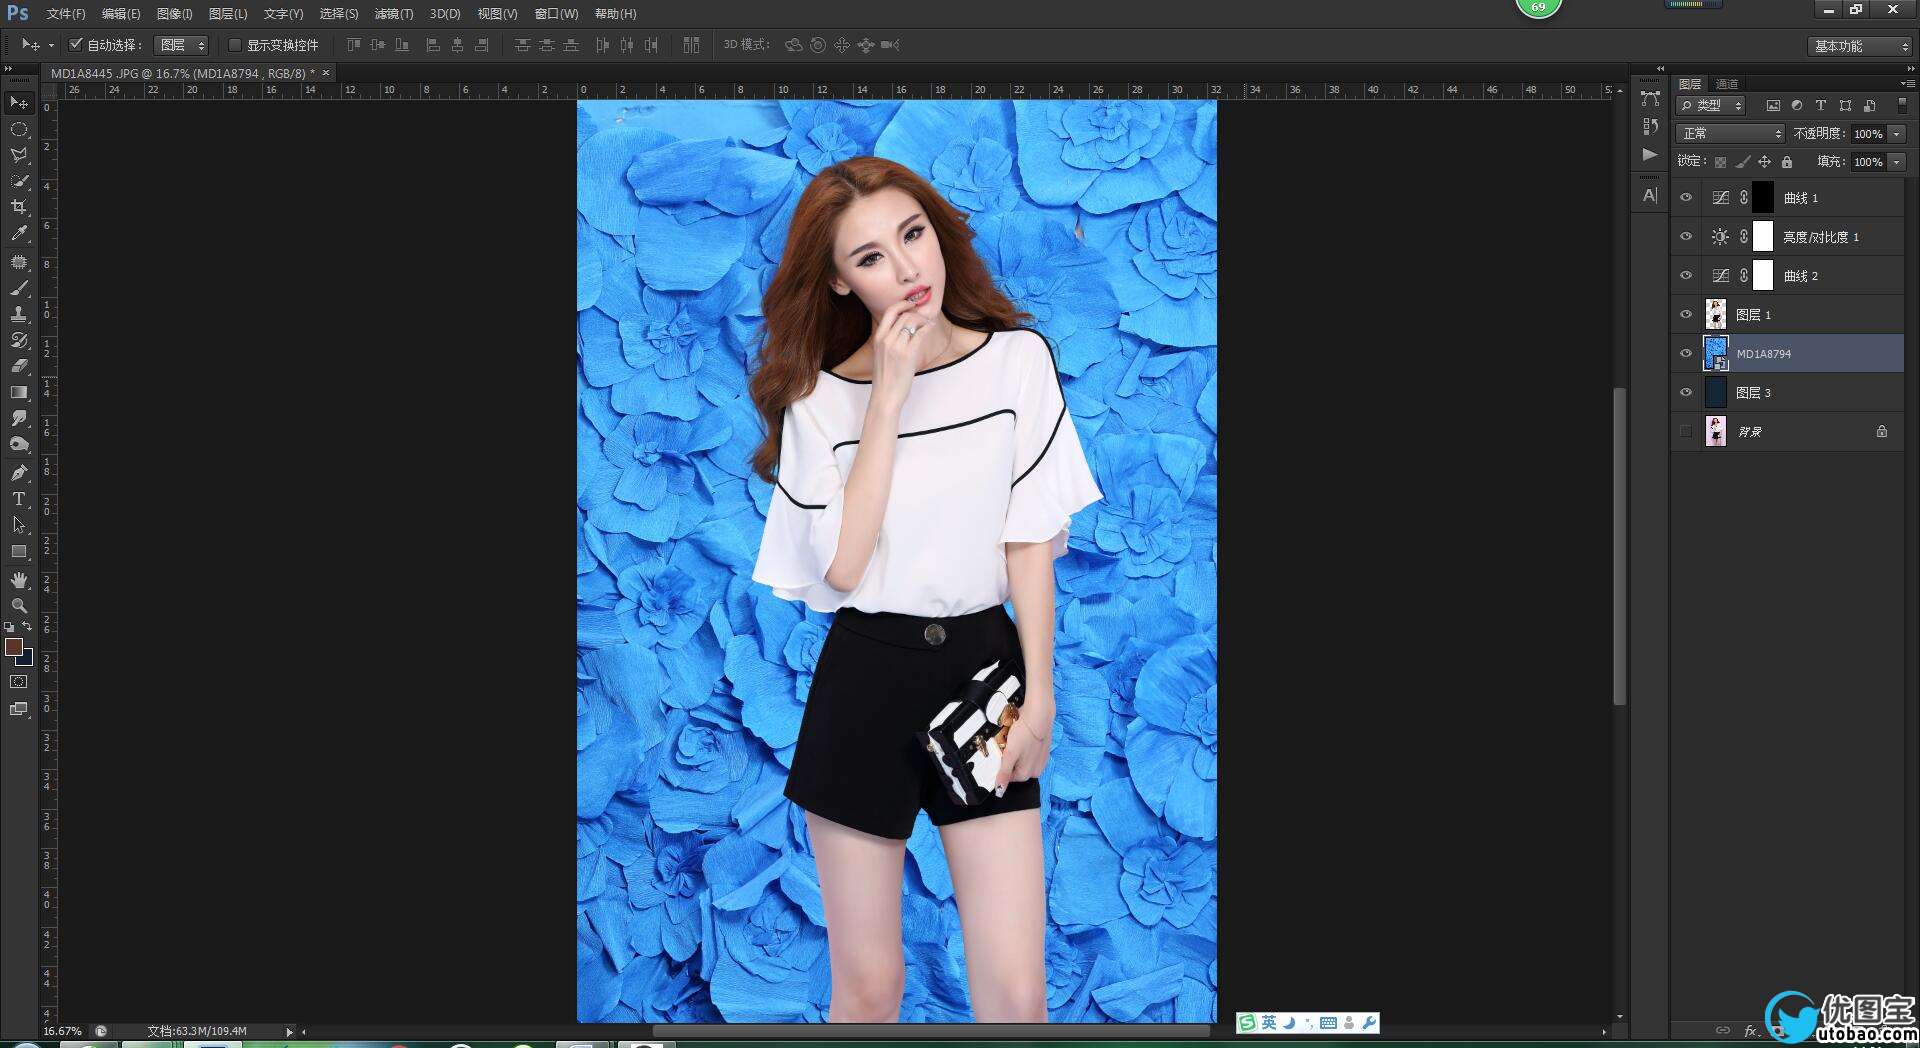The width and height of the screenshot is (1920, 1048).
Task: Select the Sponge tool
Action: (x=18, y=444)
